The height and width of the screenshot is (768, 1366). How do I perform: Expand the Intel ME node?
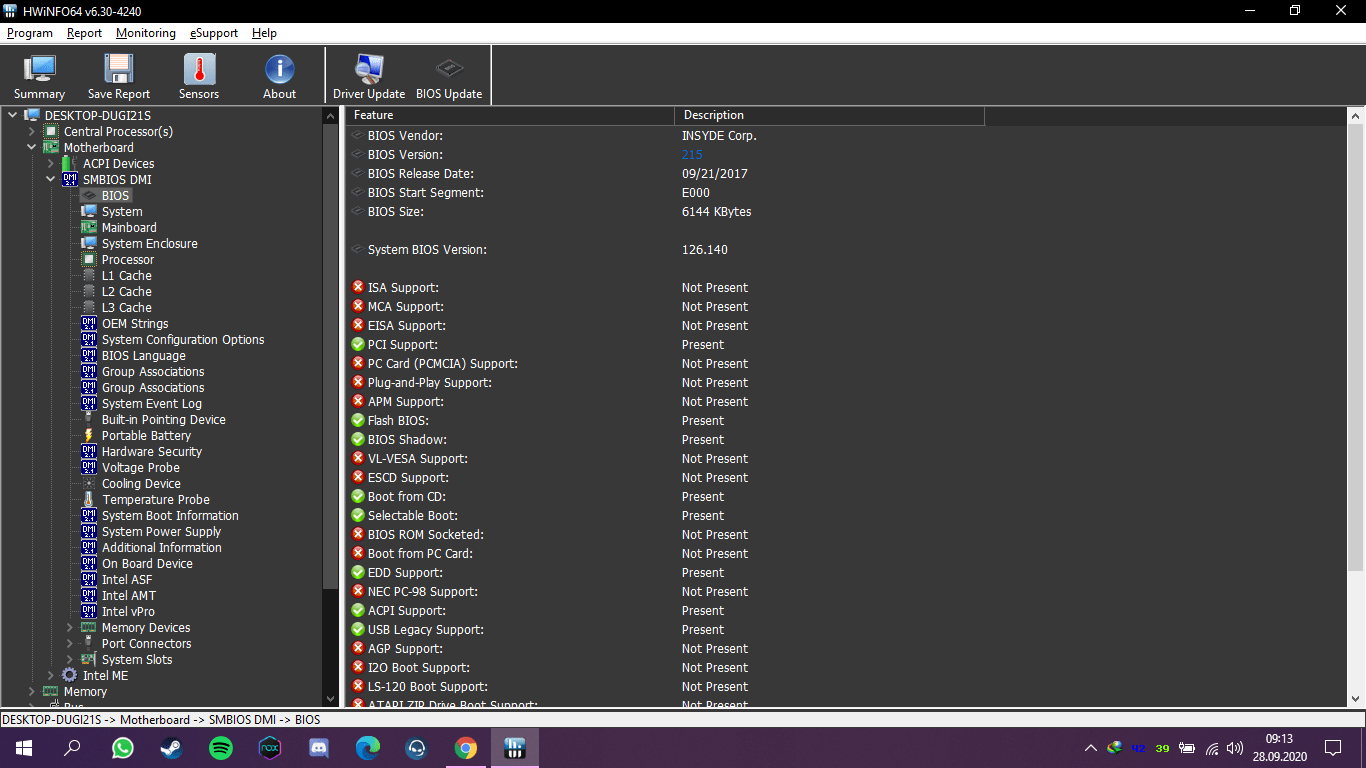pos(51,675)
